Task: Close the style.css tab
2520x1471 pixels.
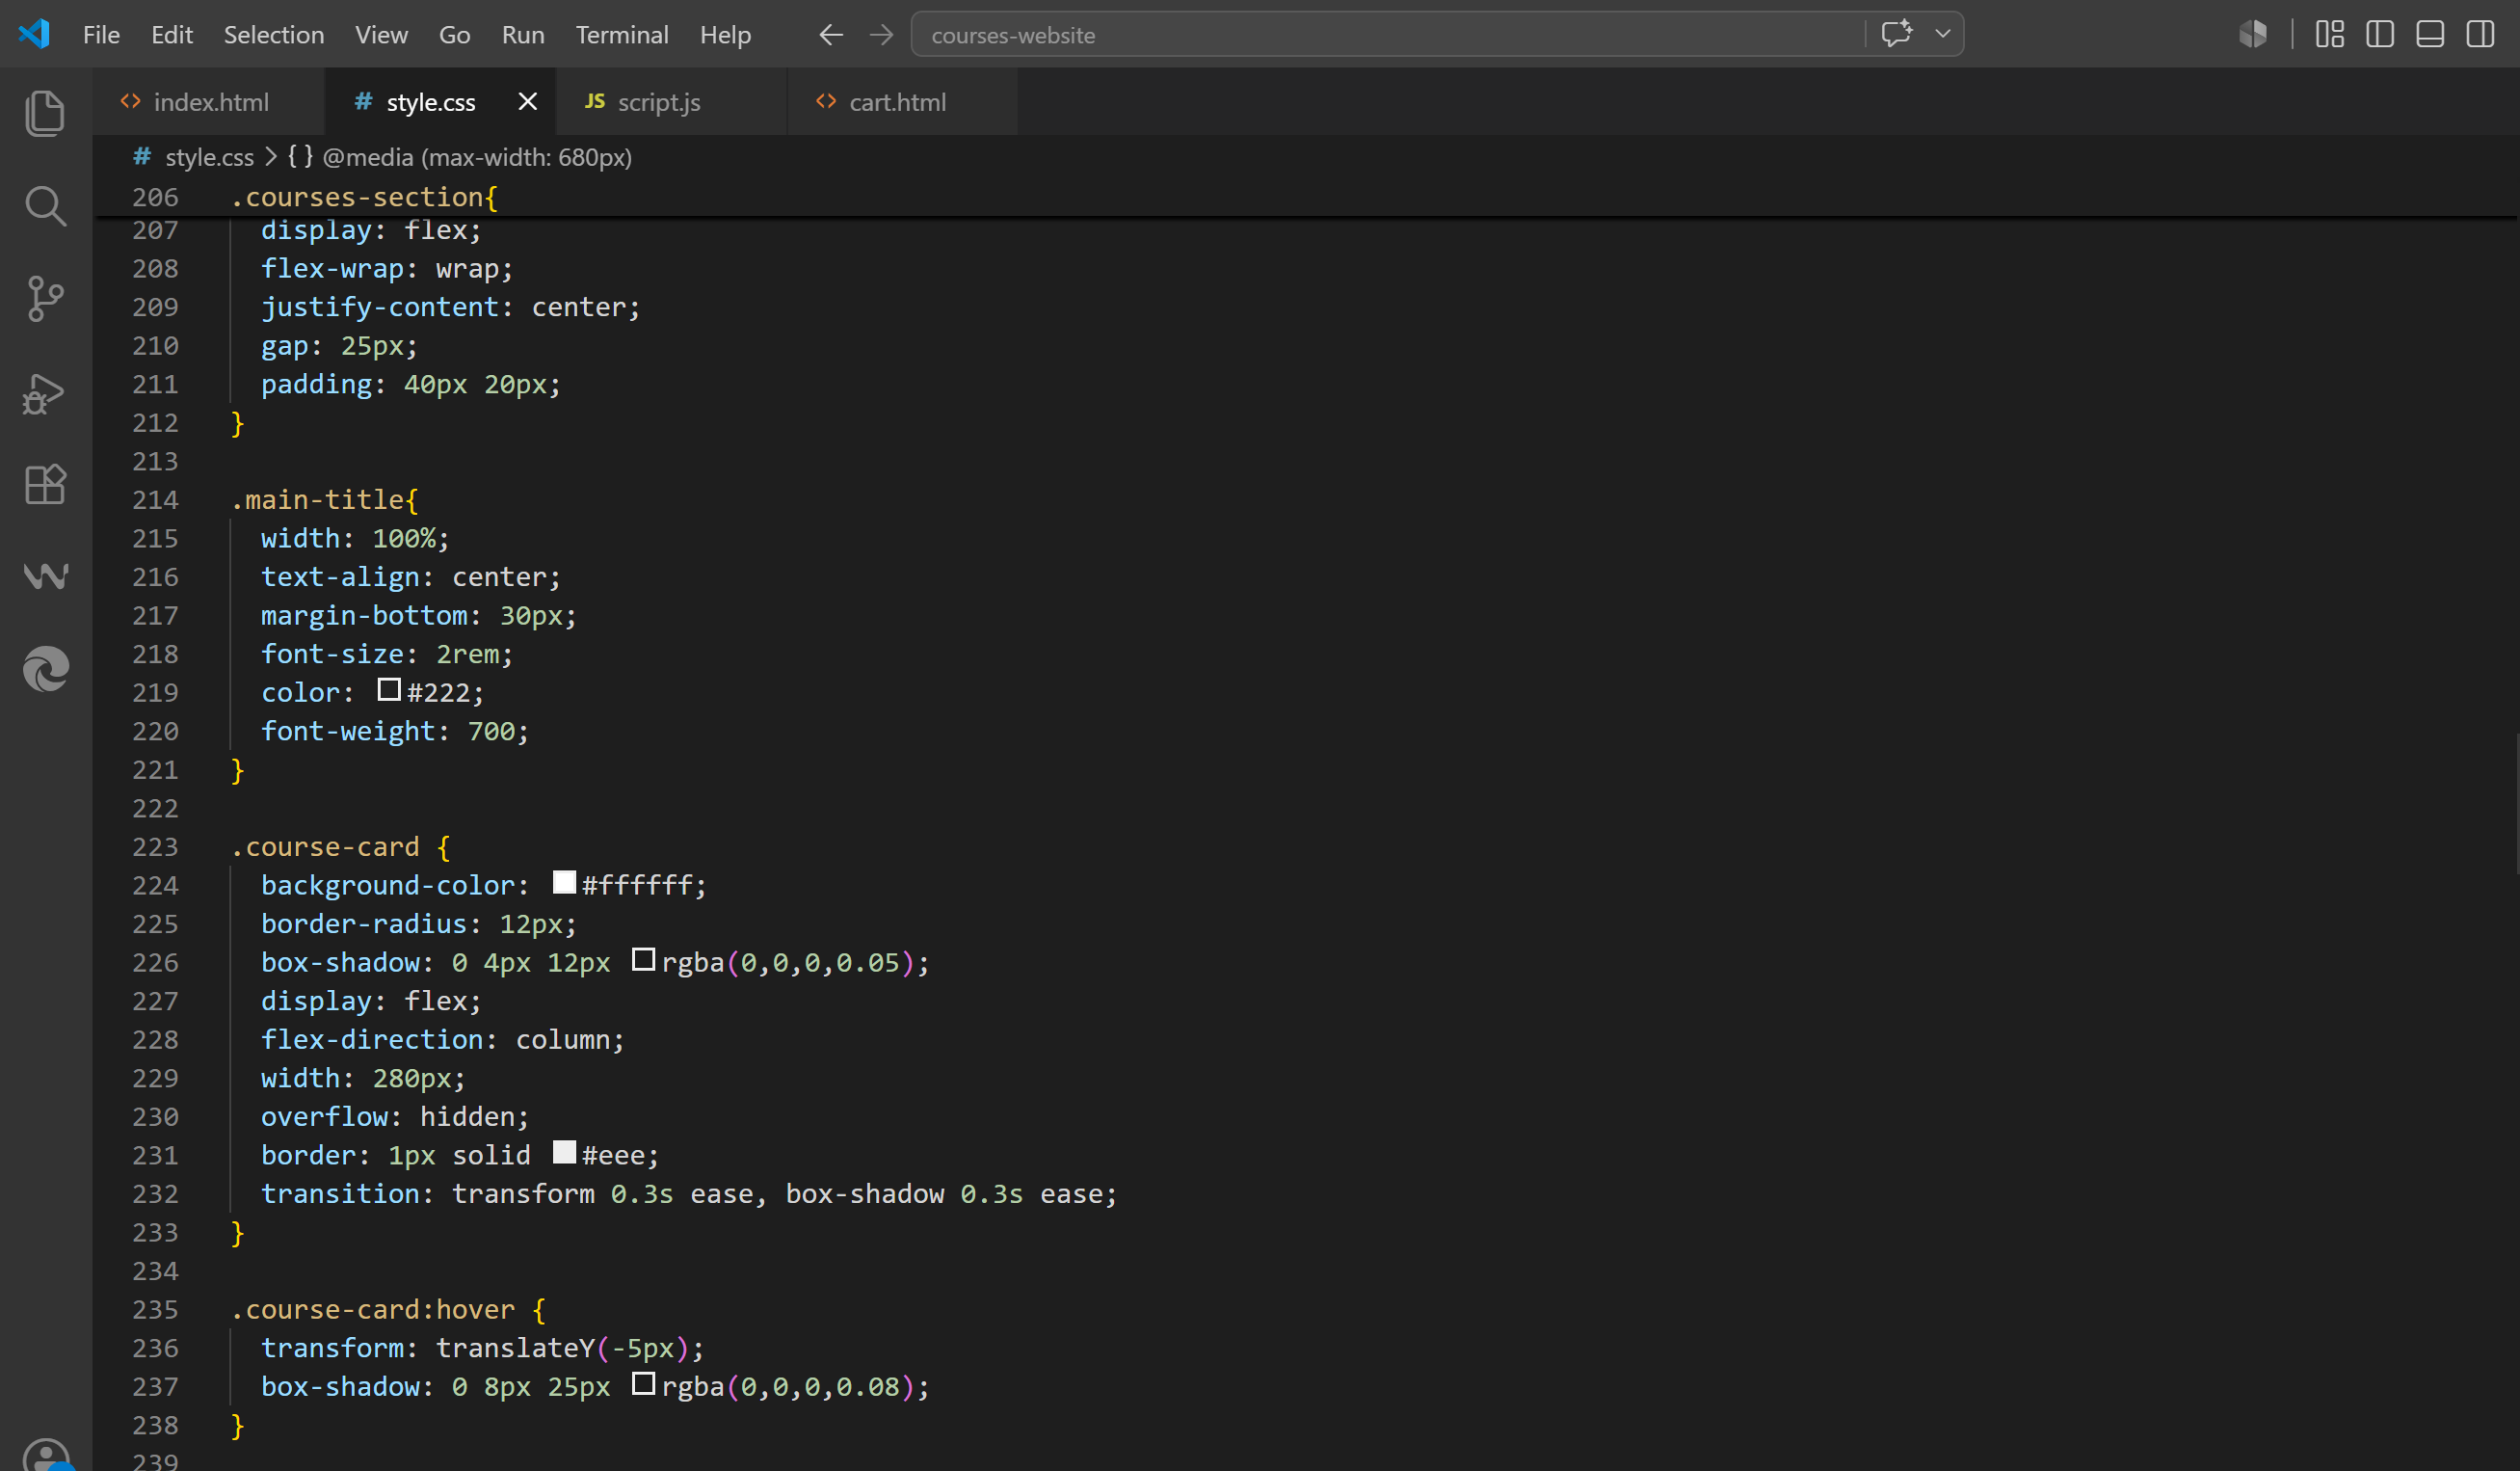Action: tap(527, 102)
